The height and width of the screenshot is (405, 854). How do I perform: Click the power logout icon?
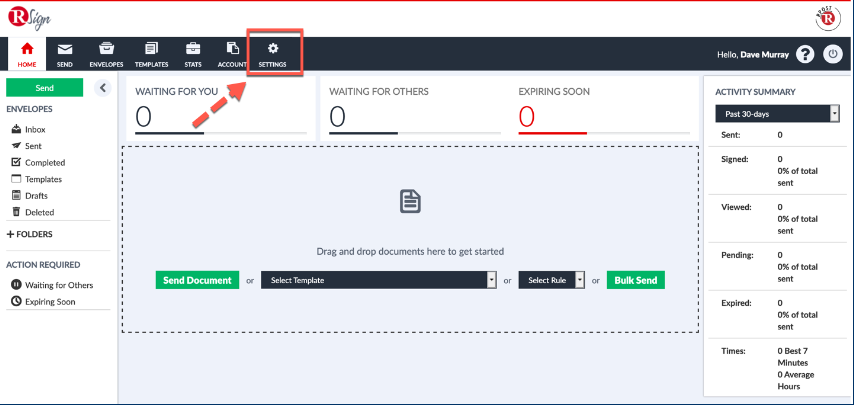(x=833, y=54)
